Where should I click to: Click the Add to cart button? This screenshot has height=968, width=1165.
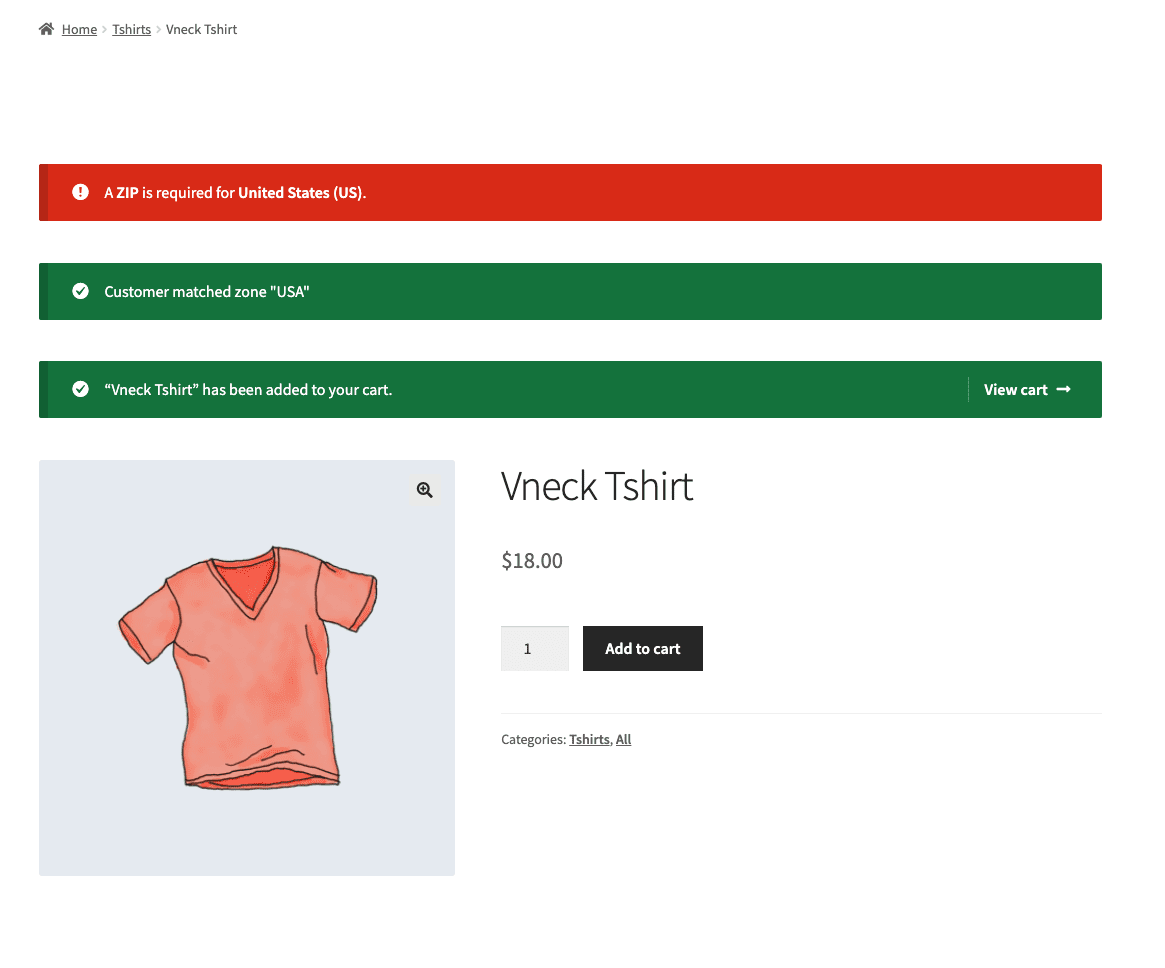pyautogui.click(x=643, y=649)
